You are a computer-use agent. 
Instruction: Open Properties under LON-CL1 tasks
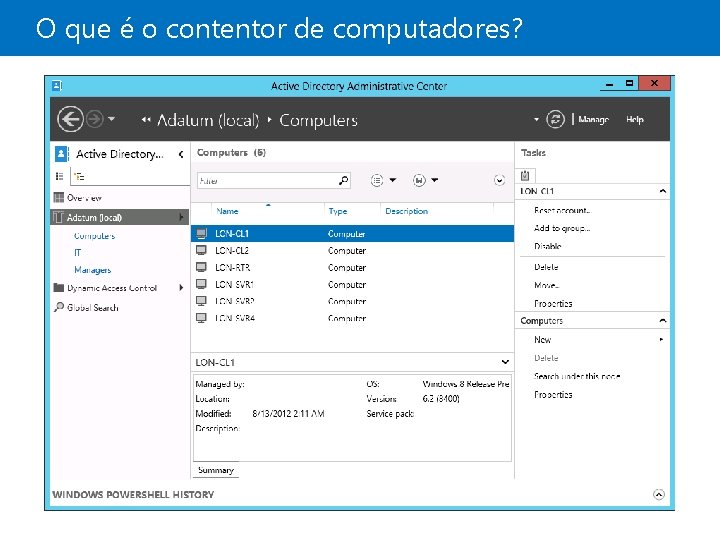pos(553,304)
